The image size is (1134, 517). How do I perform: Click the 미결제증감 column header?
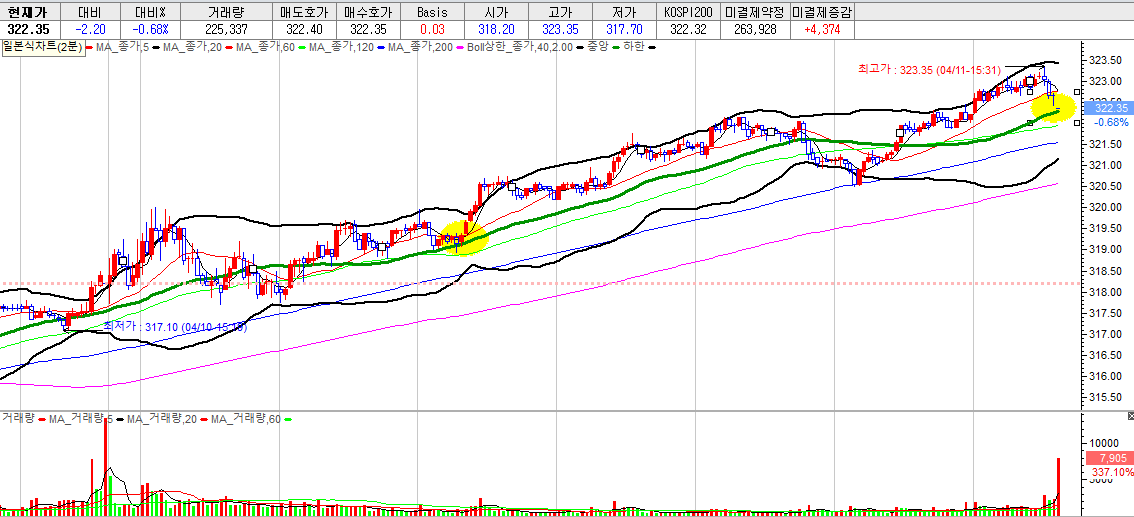pyautogui.click(x=822, y=12)
